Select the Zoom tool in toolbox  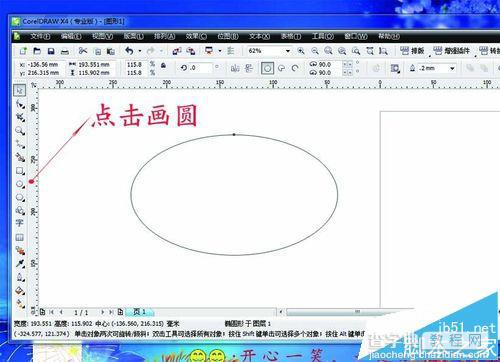(20, 131)
